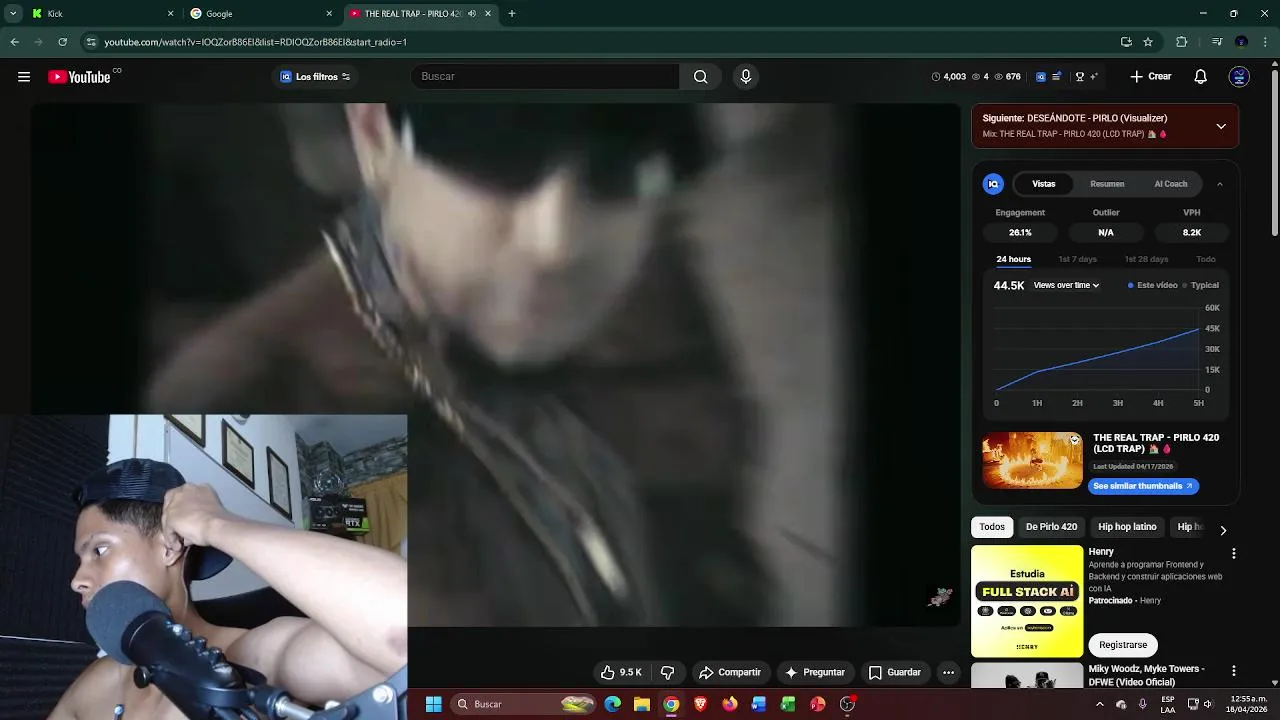Open Windows Start menu
This screenshot has width=1280, height=720.
click(434, 704)
